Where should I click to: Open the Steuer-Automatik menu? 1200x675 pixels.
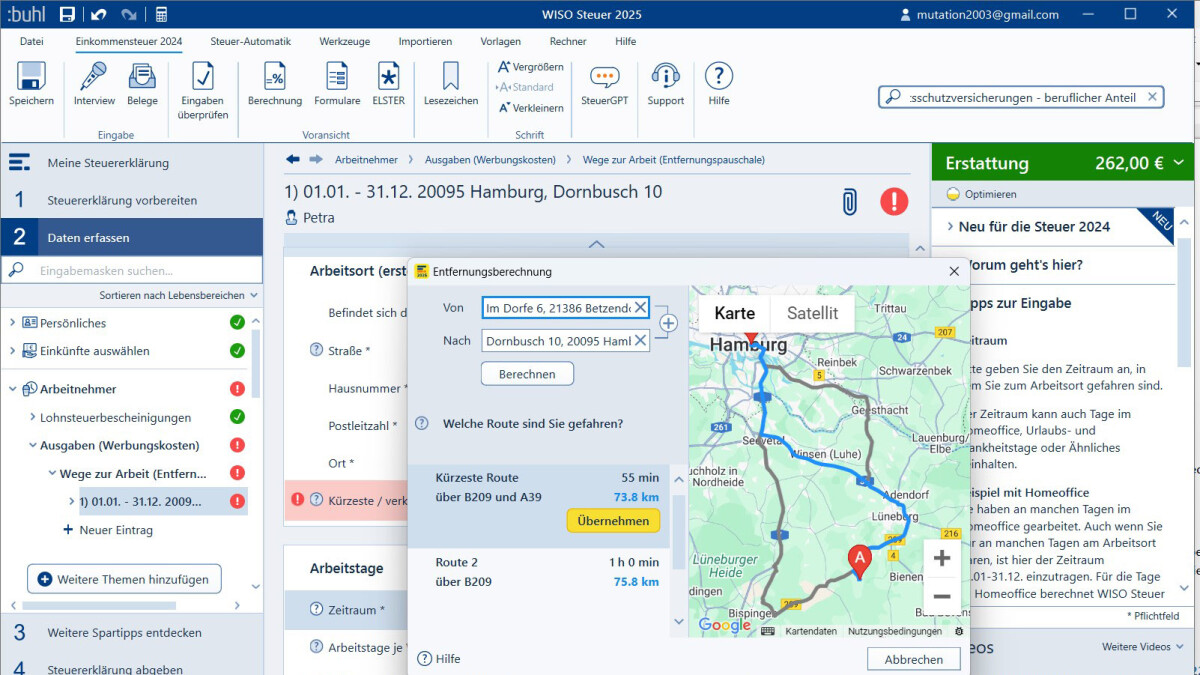(x=250, y=41)
